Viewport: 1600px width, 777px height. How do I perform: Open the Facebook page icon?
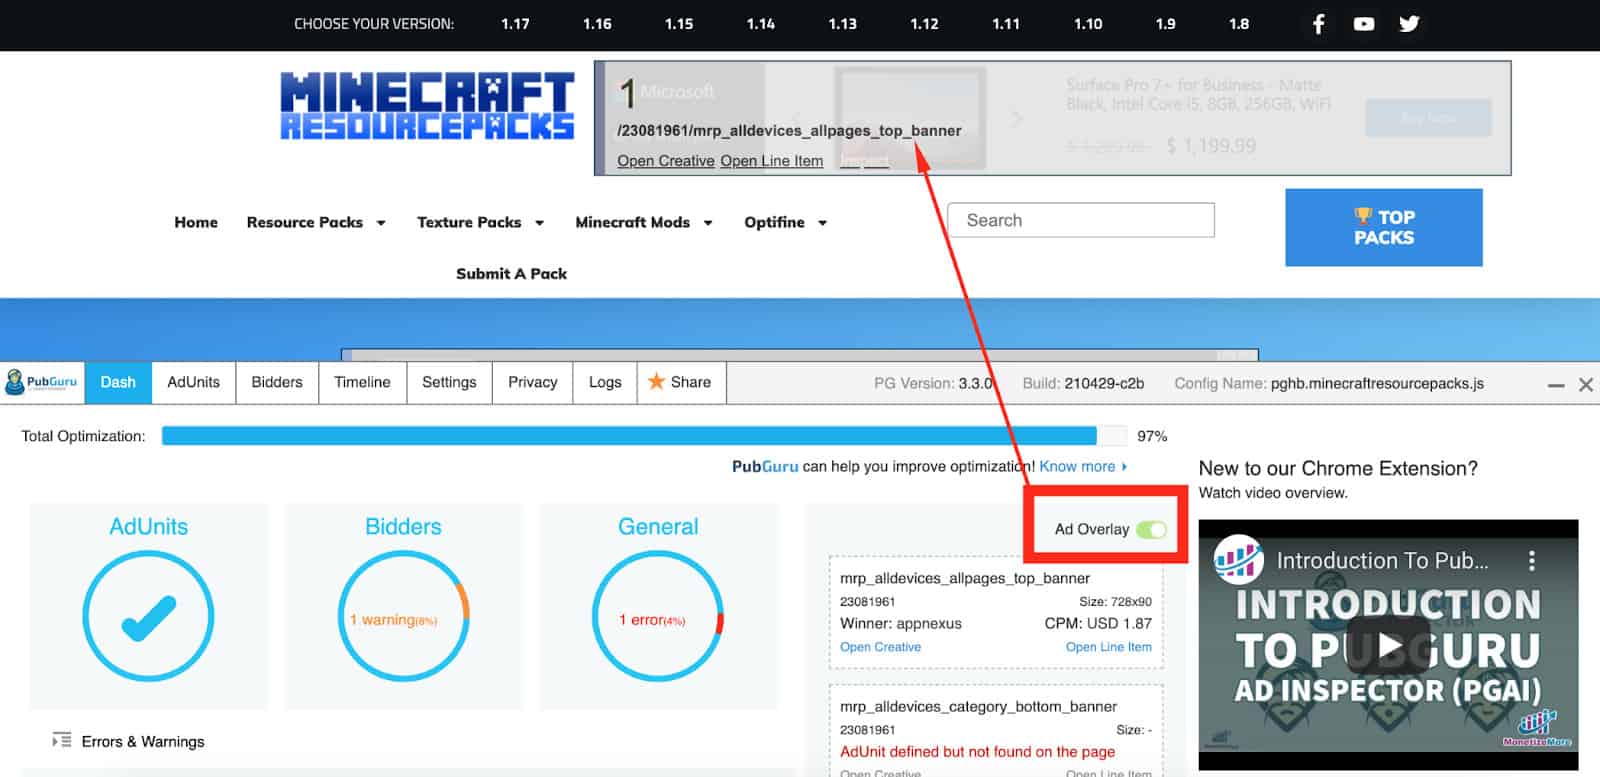tap(1318, 24)
